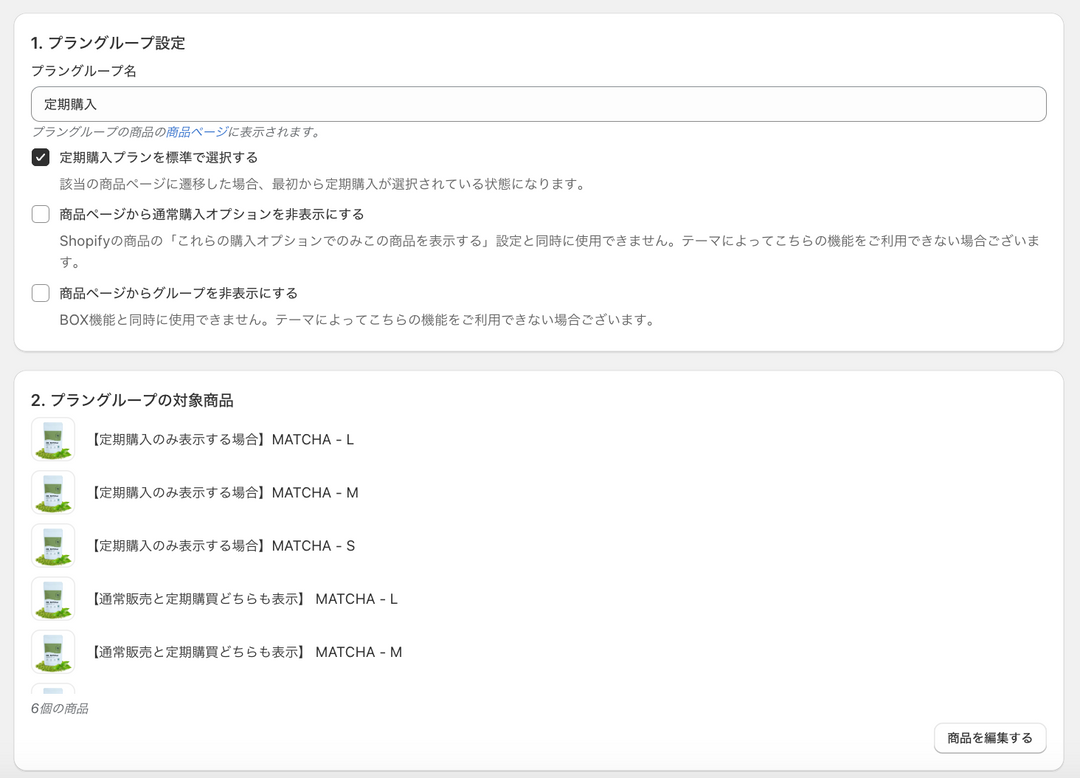Viewport: 1080px width, 778px height.
Task: Click thumbnail of 定期購入のみ表示 MATCHA - M
Action: tap(53, 492)
